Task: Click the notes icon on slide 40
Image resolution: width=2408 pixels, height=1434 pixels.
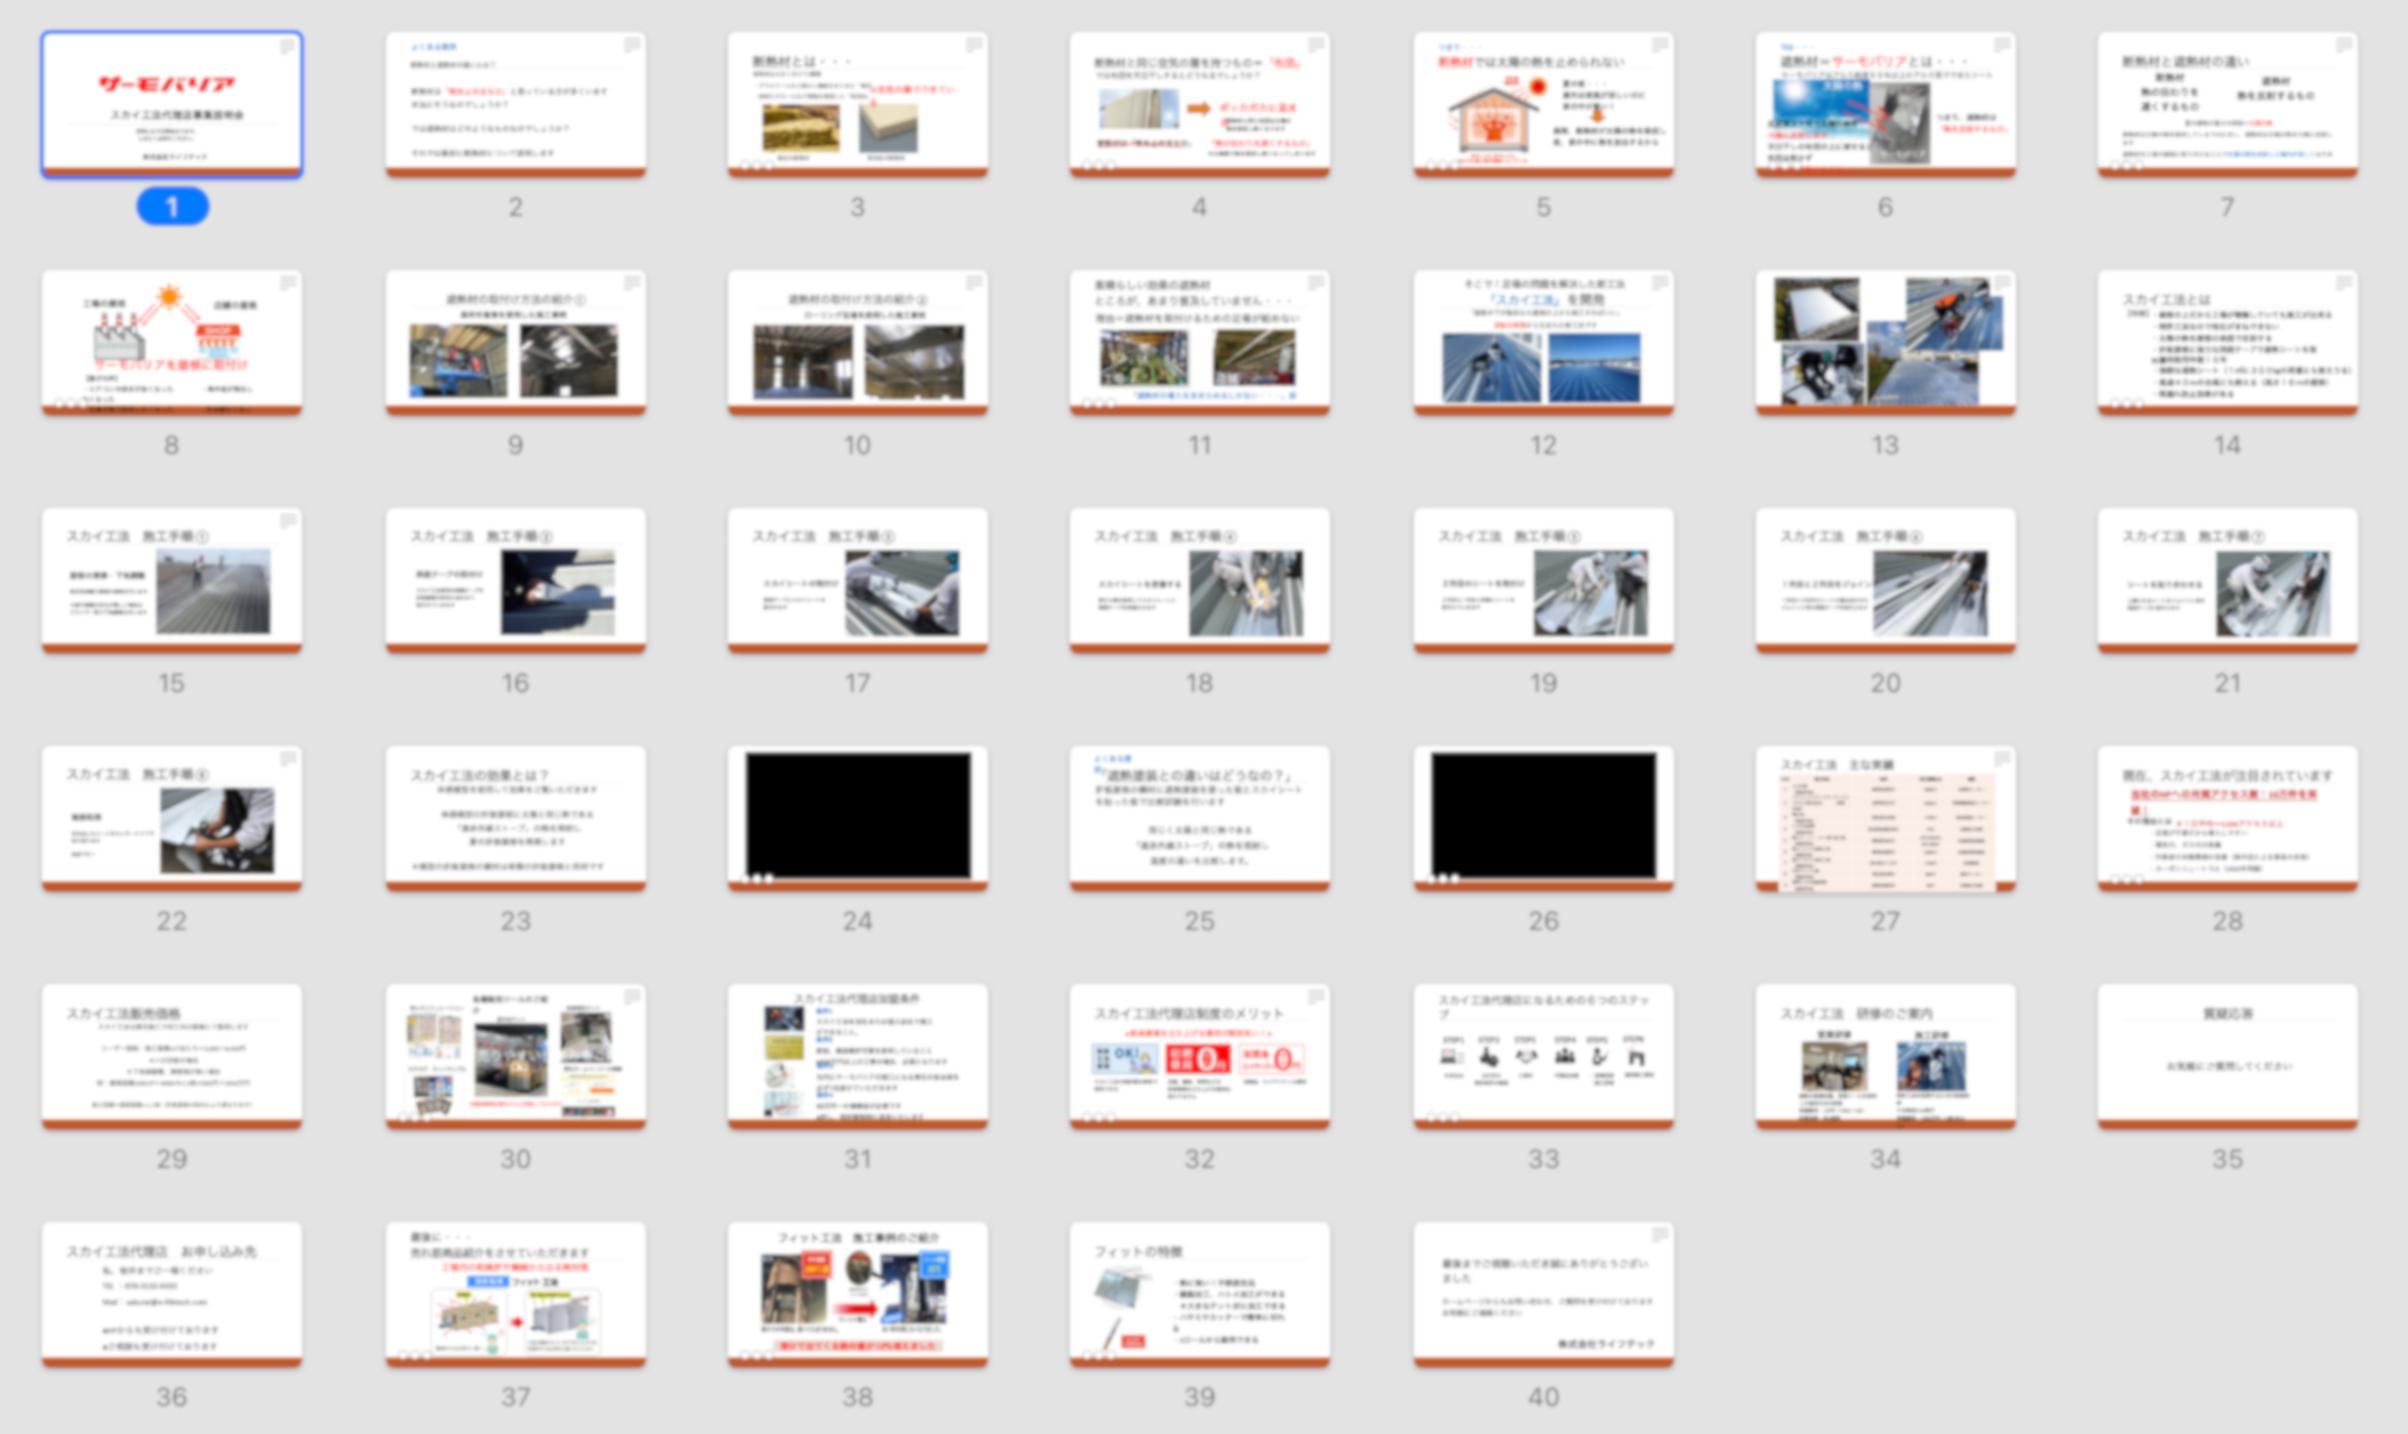Action: point(1660,1235)
